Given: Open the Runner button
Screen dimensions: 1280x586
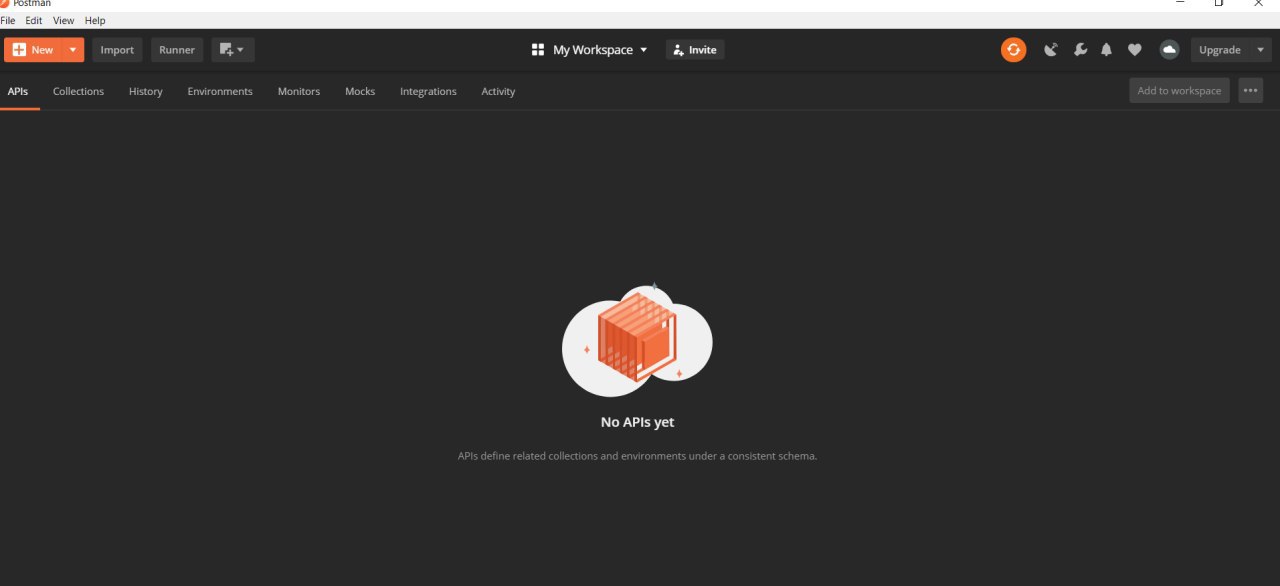Looking at the screenshot, I should (177, 50).
